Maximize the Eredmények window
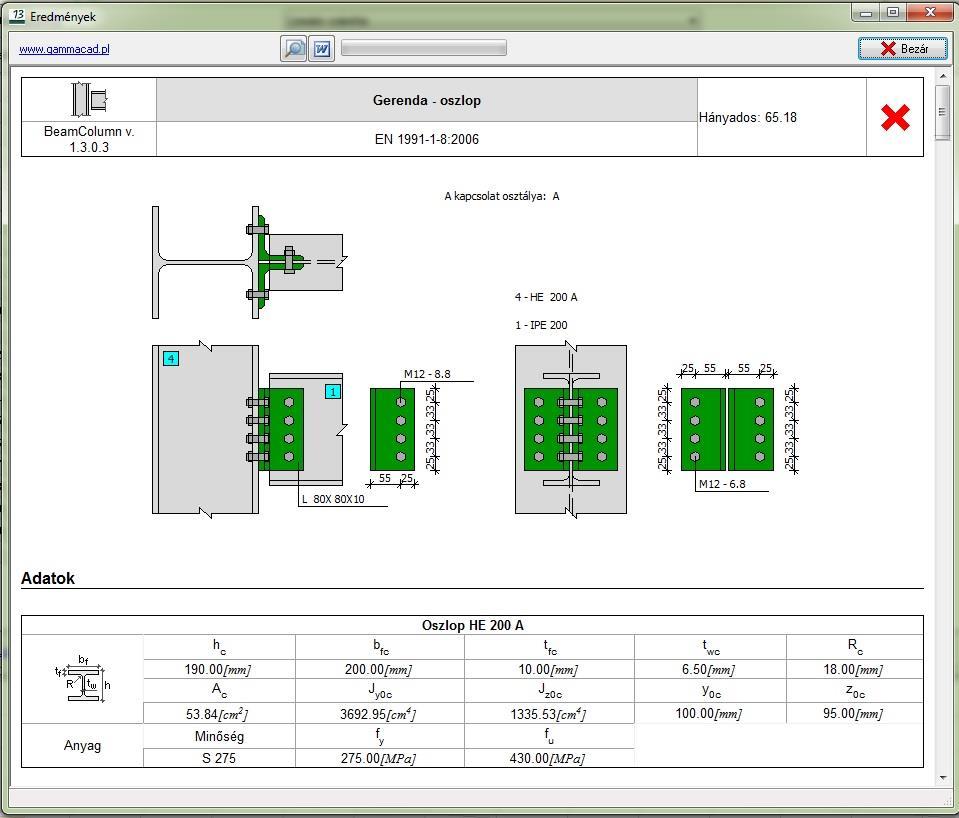Image resolution: width=959 pixels, height=818 pixels. (893, 13)
